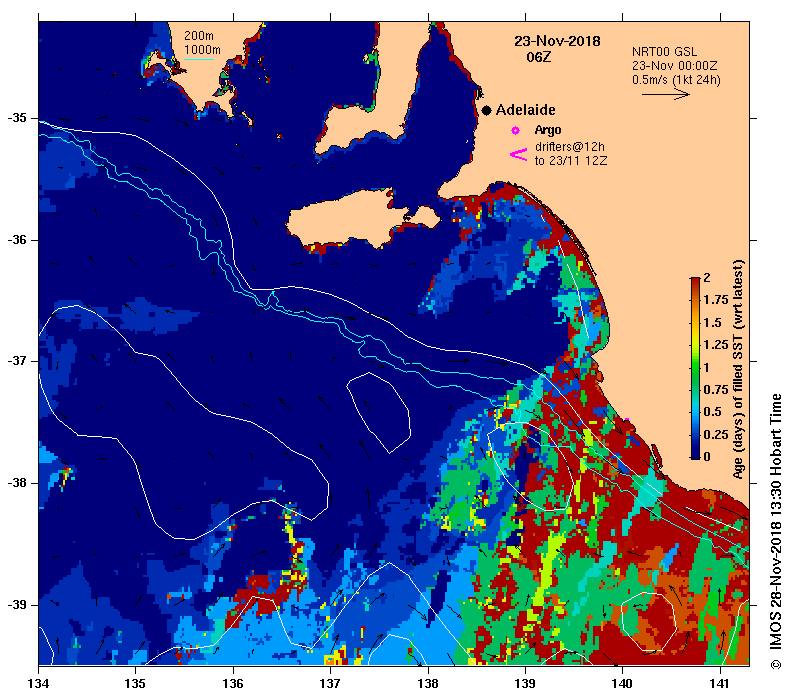Click the Argo legend text label
Screen dimensions: 791x700
coord(548,130)
